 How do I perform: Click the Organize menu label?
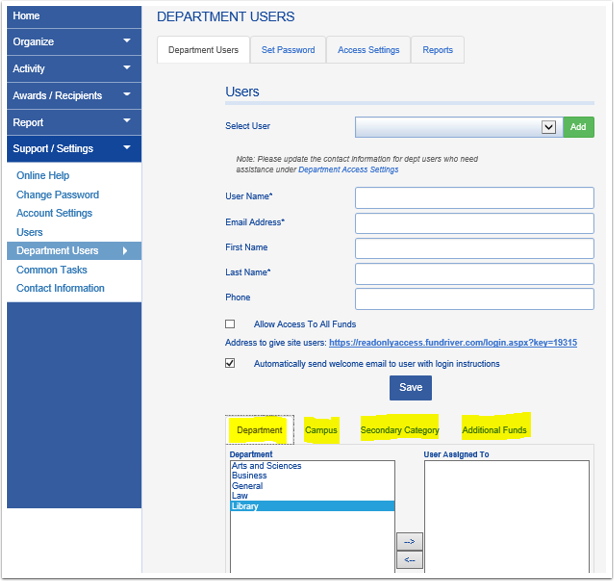coord(33,42)
